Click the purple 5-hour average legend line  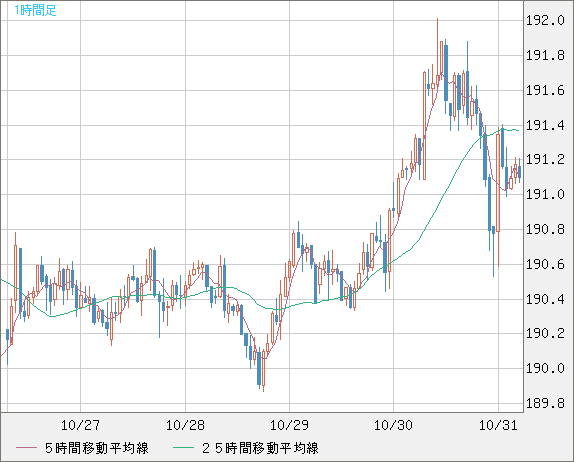(x=26, y=448)
